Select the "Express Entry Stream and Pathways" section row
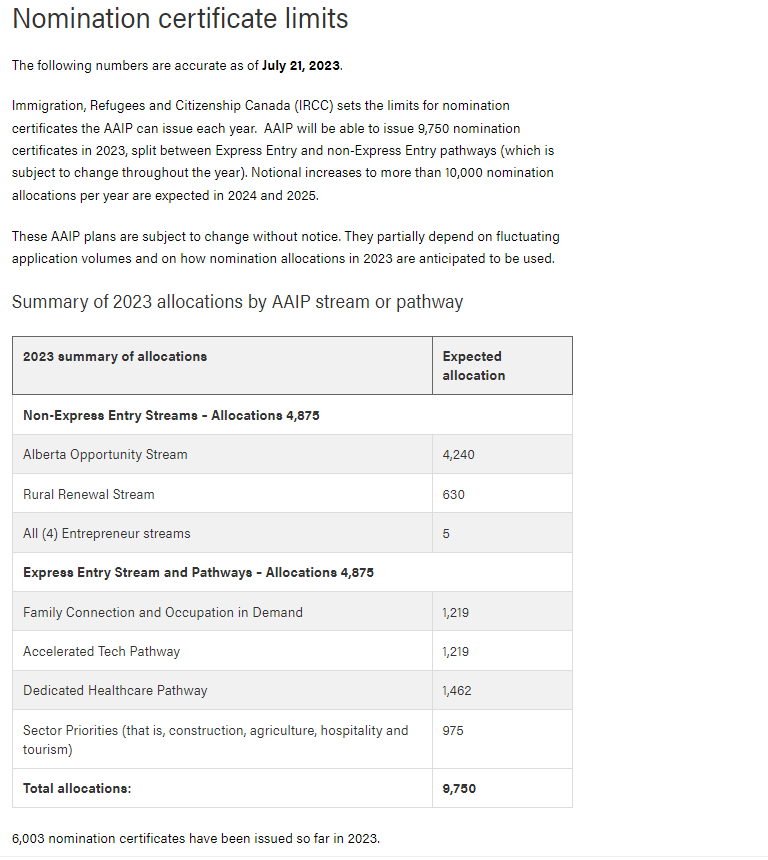768x860 pixels. (198, 573)
